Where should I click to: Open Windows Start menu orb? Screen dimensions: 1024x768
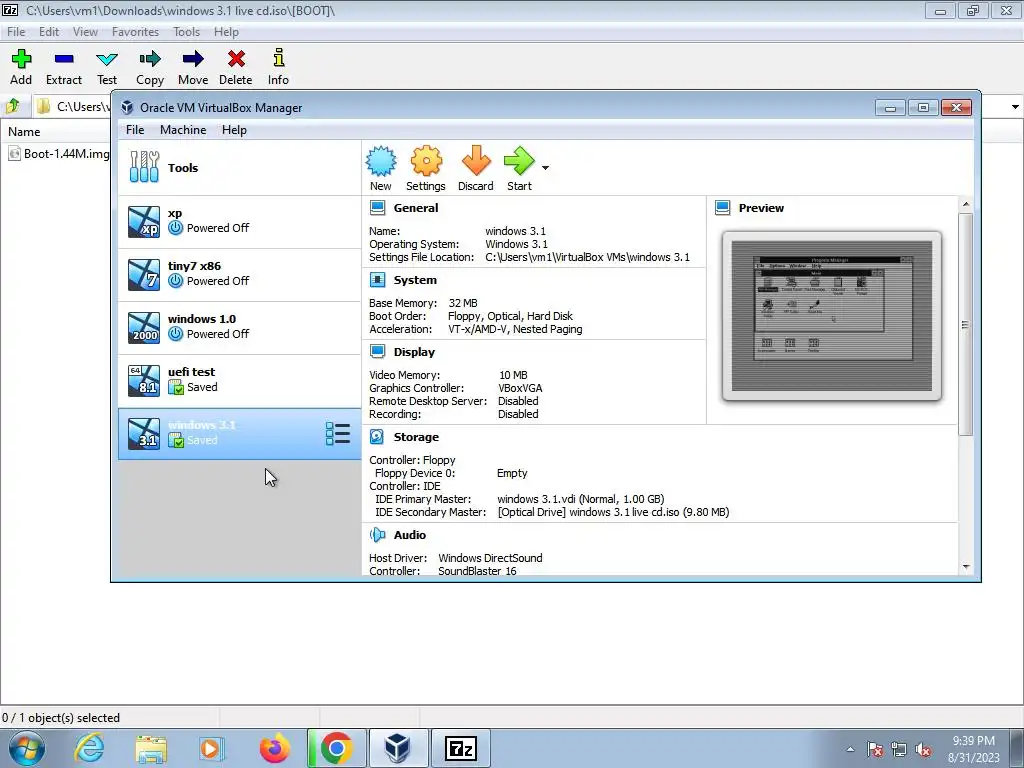pyautogui.click(x=27, y=748)
